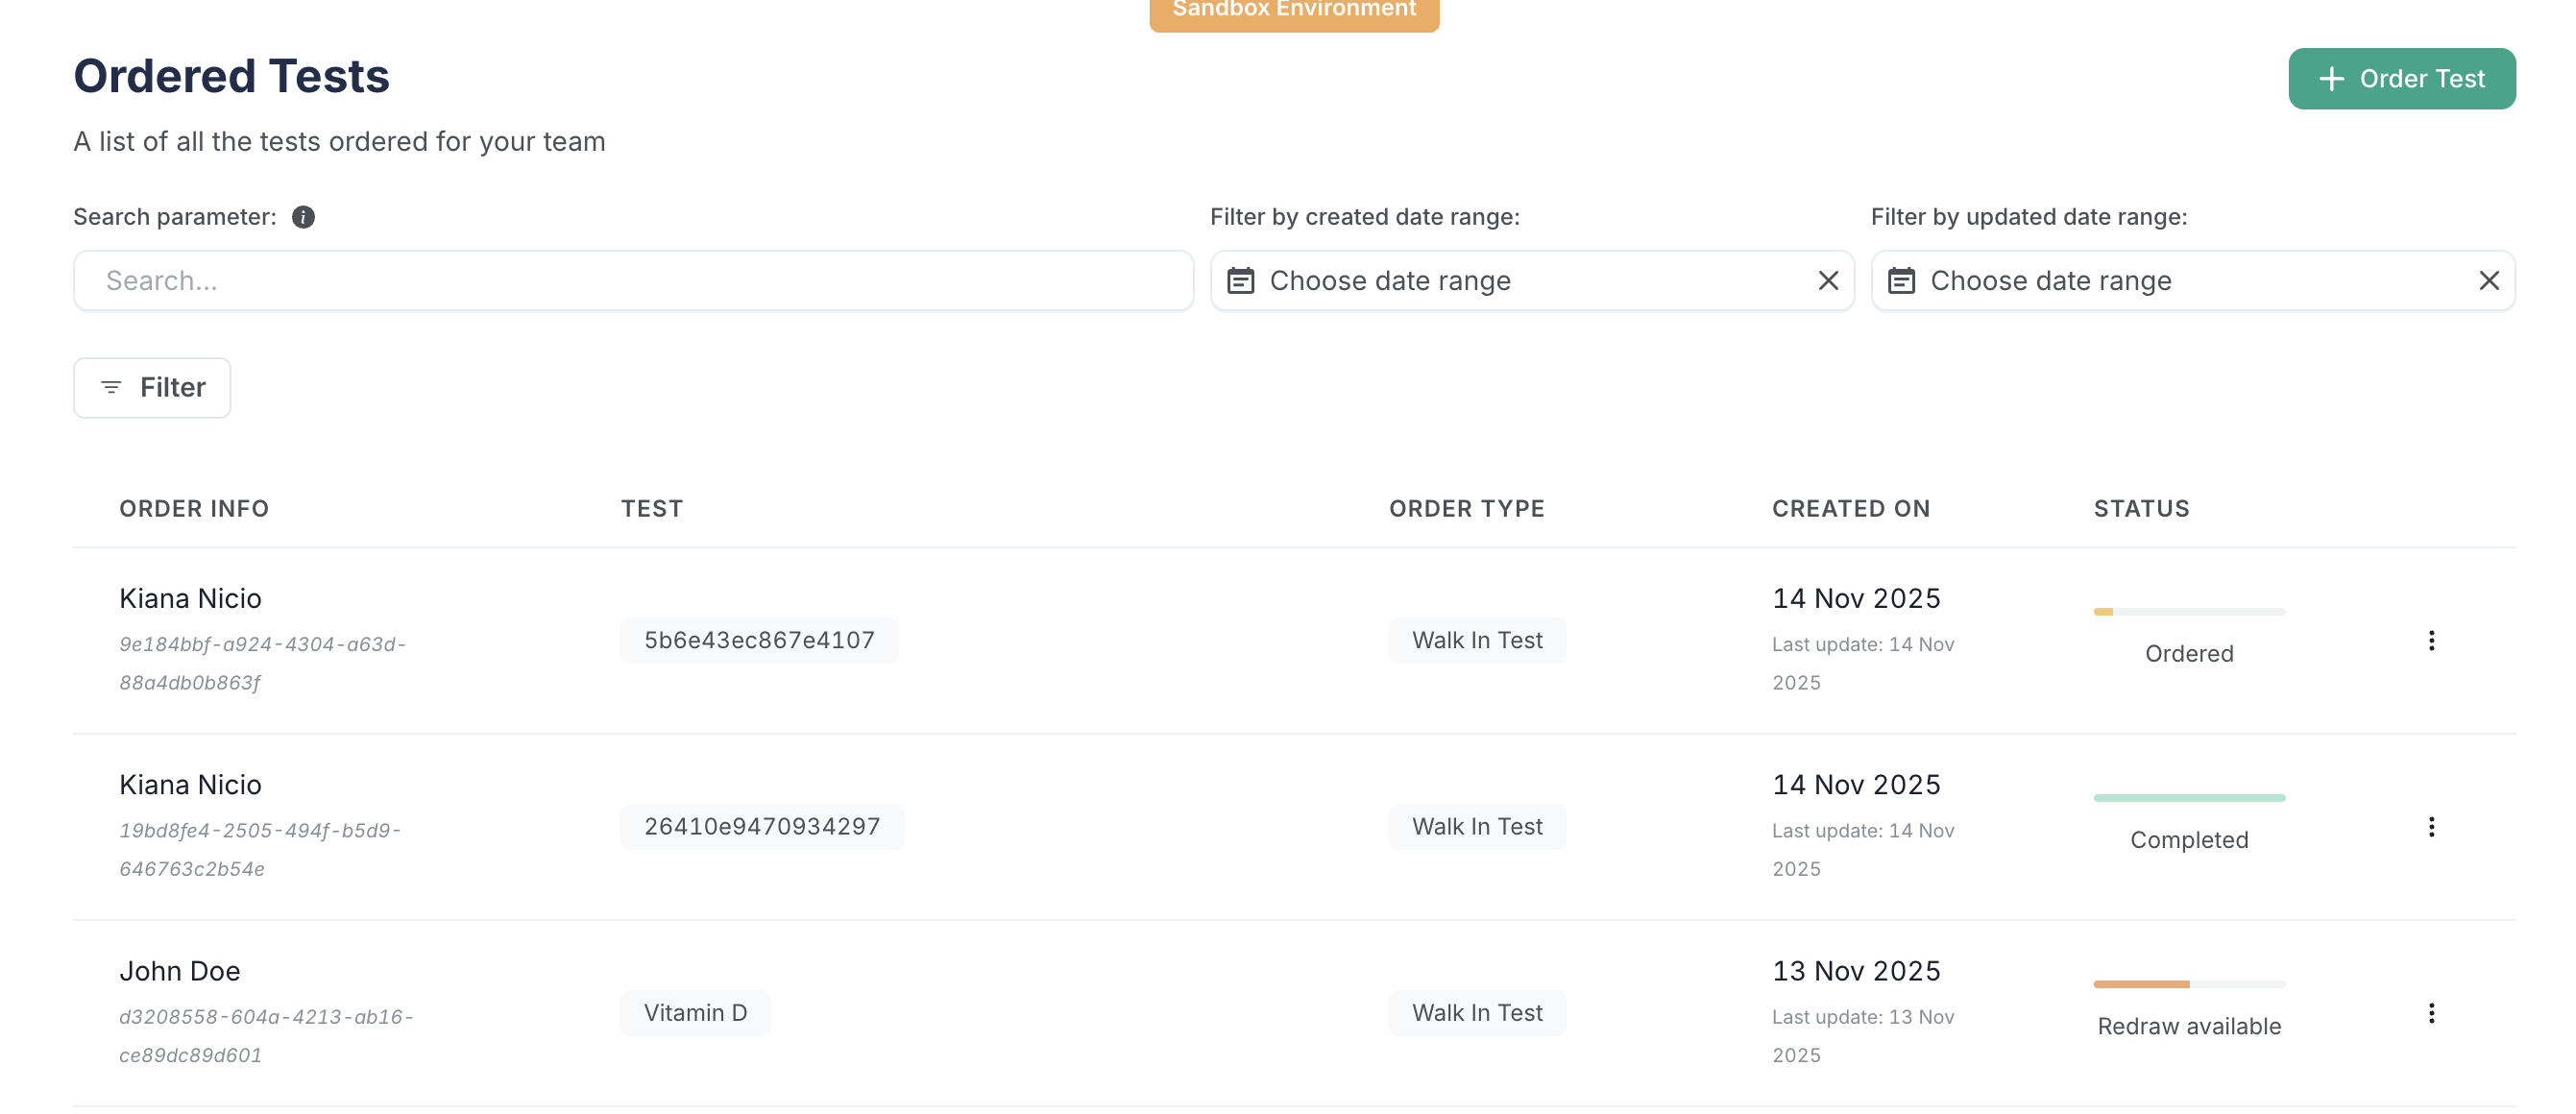2576x1114 pixels.
Task: Click the calendar icon in updated date filter
Action: point(1903,281)
